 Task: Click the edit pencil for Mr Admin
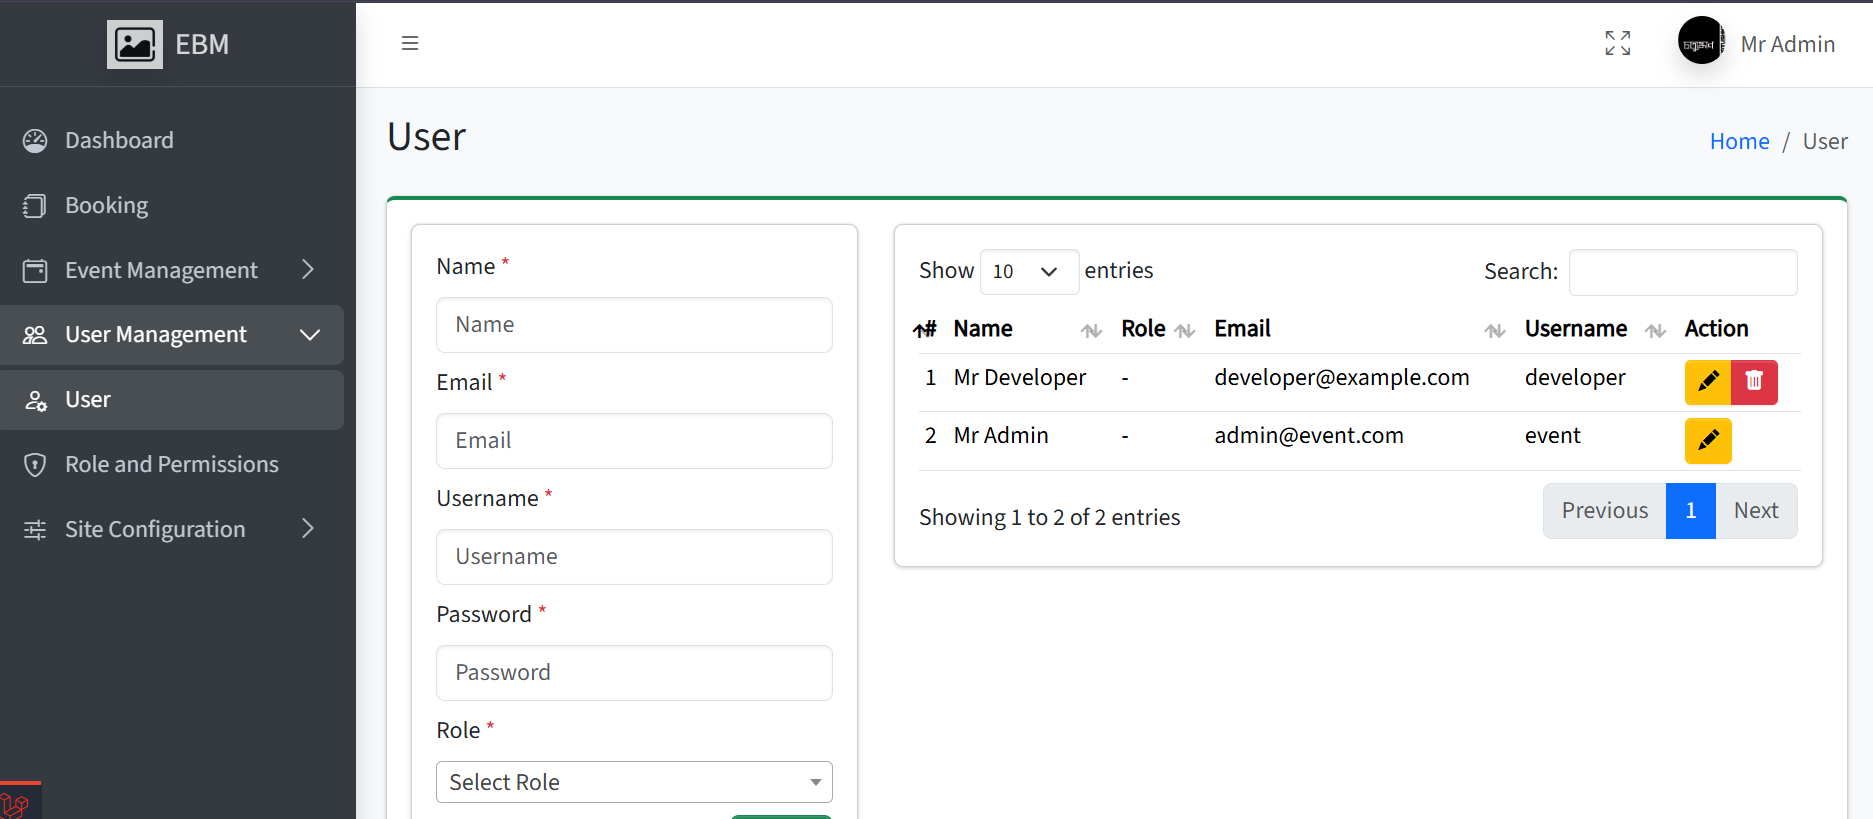point(1707,440)
